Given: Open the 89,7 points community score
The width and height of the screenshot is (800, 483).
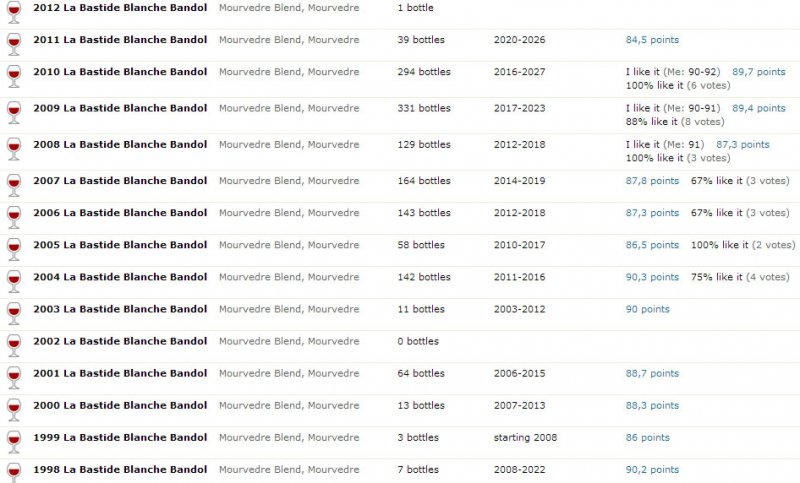Looking at the screenshot, I should coord(759,72).
